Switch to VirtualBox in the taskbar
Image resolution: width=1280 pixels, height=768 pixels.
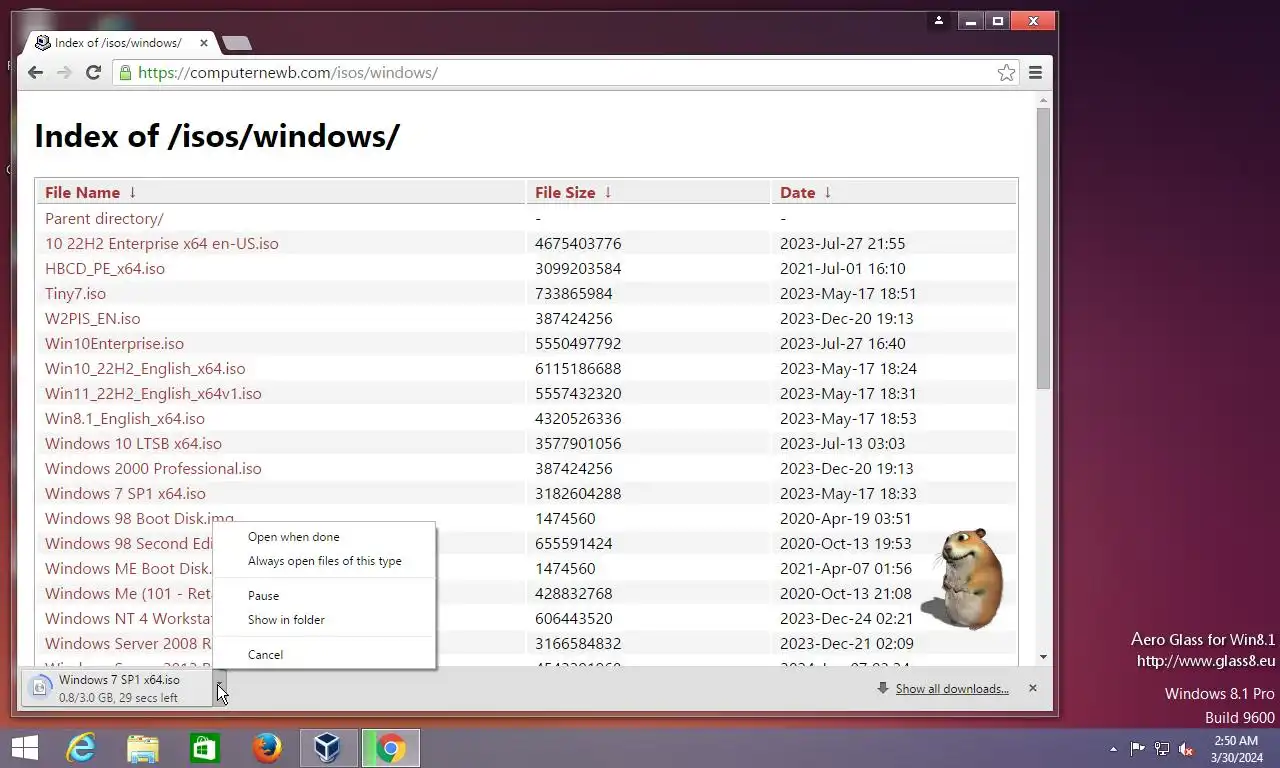point(328,748)
